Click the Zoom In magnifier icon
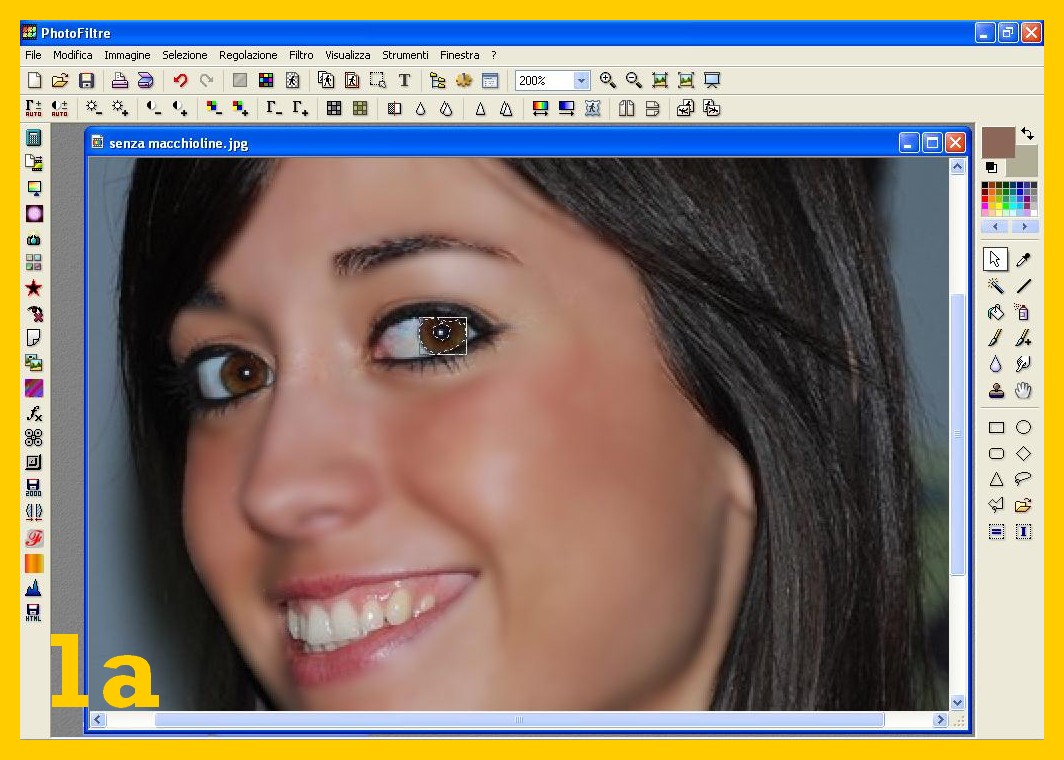Viewport: 1064px width, 760px height. click(608, 80)
